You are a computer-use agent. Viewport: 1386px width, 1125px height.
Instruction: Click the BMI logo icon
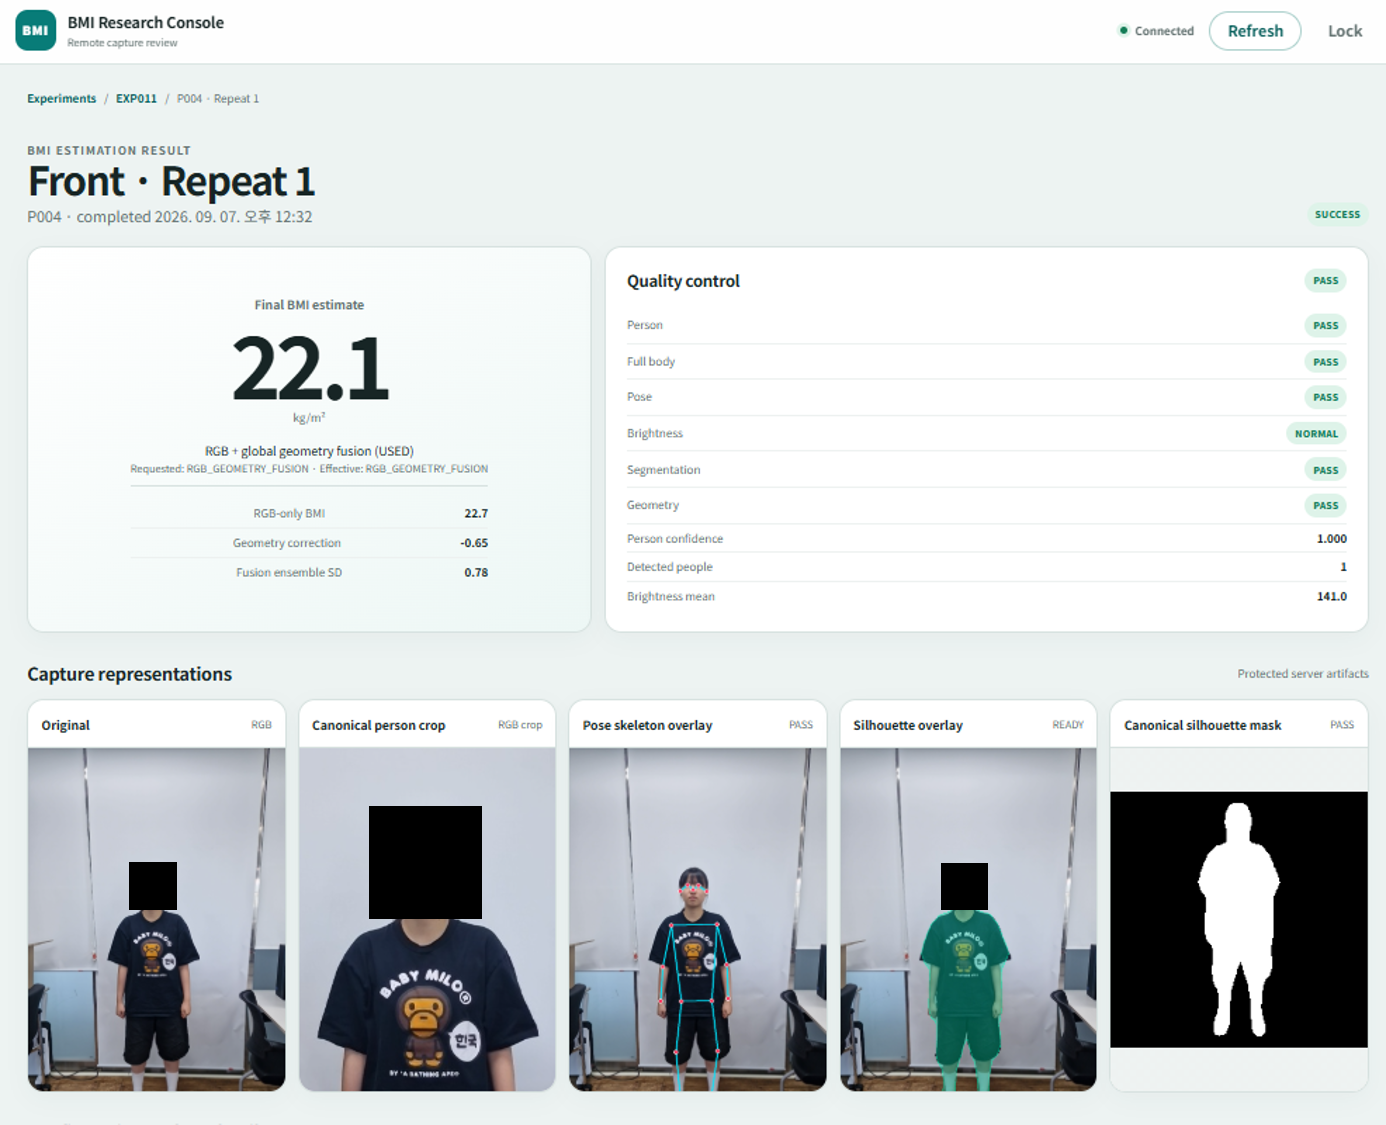tap(36, 30)
